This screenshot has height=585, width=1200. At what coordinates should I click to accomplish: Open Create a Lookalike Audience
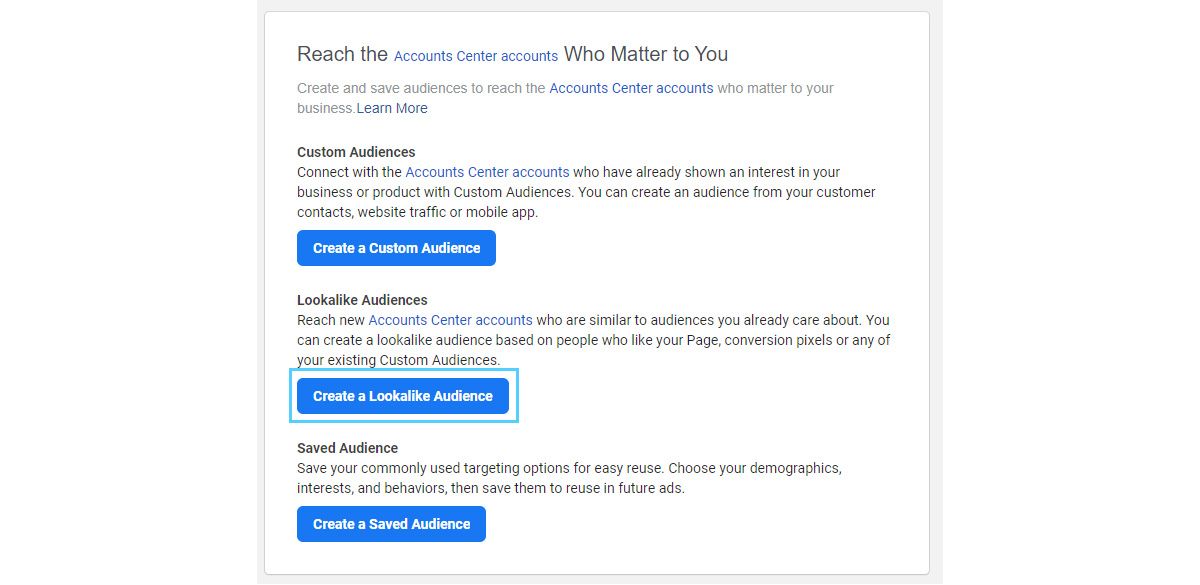coord(403,396)
